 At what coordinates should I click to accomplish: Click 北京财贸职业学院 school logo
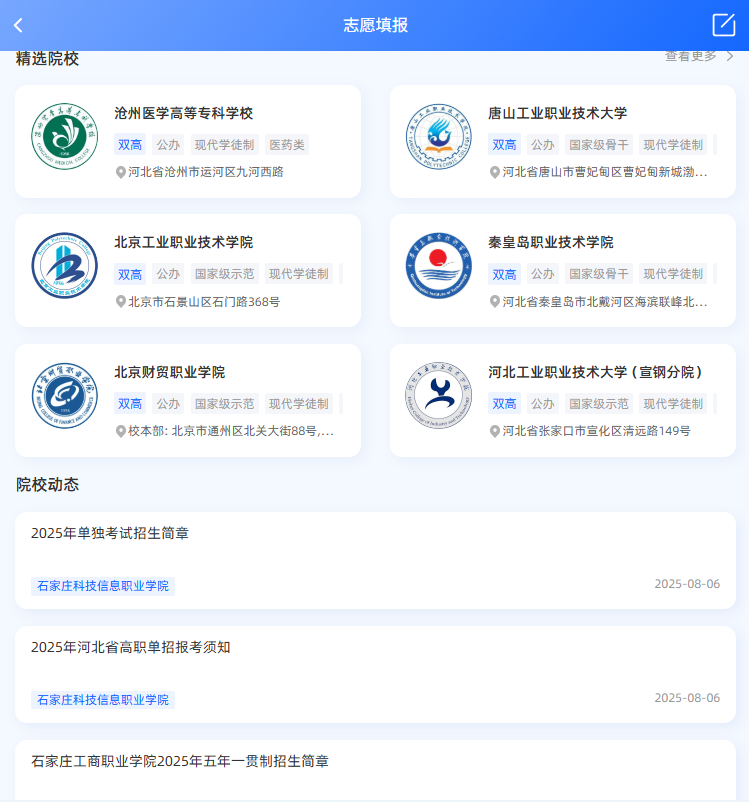click(x=64, y=396)
